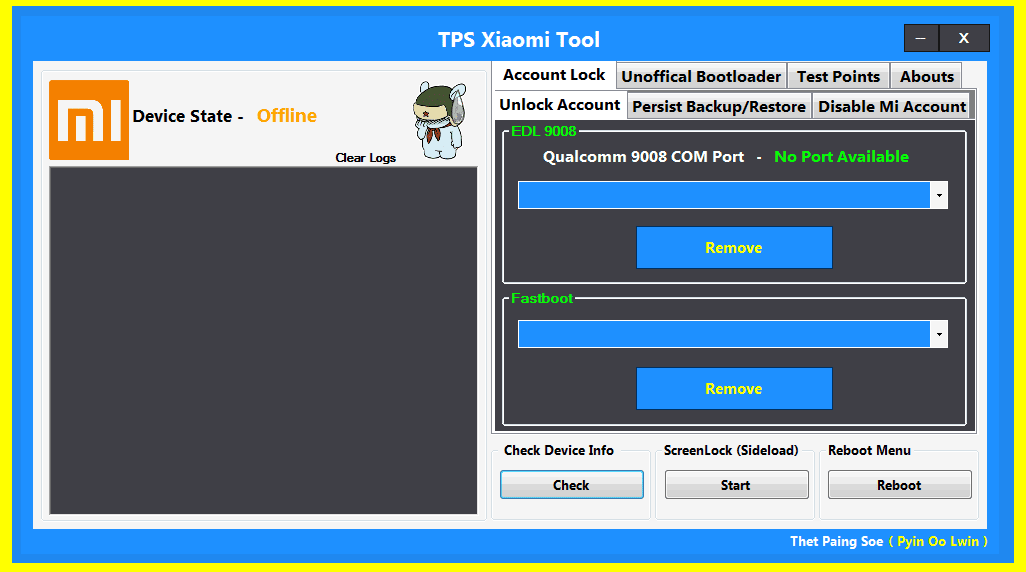Viewport: 1026px width, 572px height.
Task: Clear the logs with Clear Logs
Action: click(x=365, y=158)
